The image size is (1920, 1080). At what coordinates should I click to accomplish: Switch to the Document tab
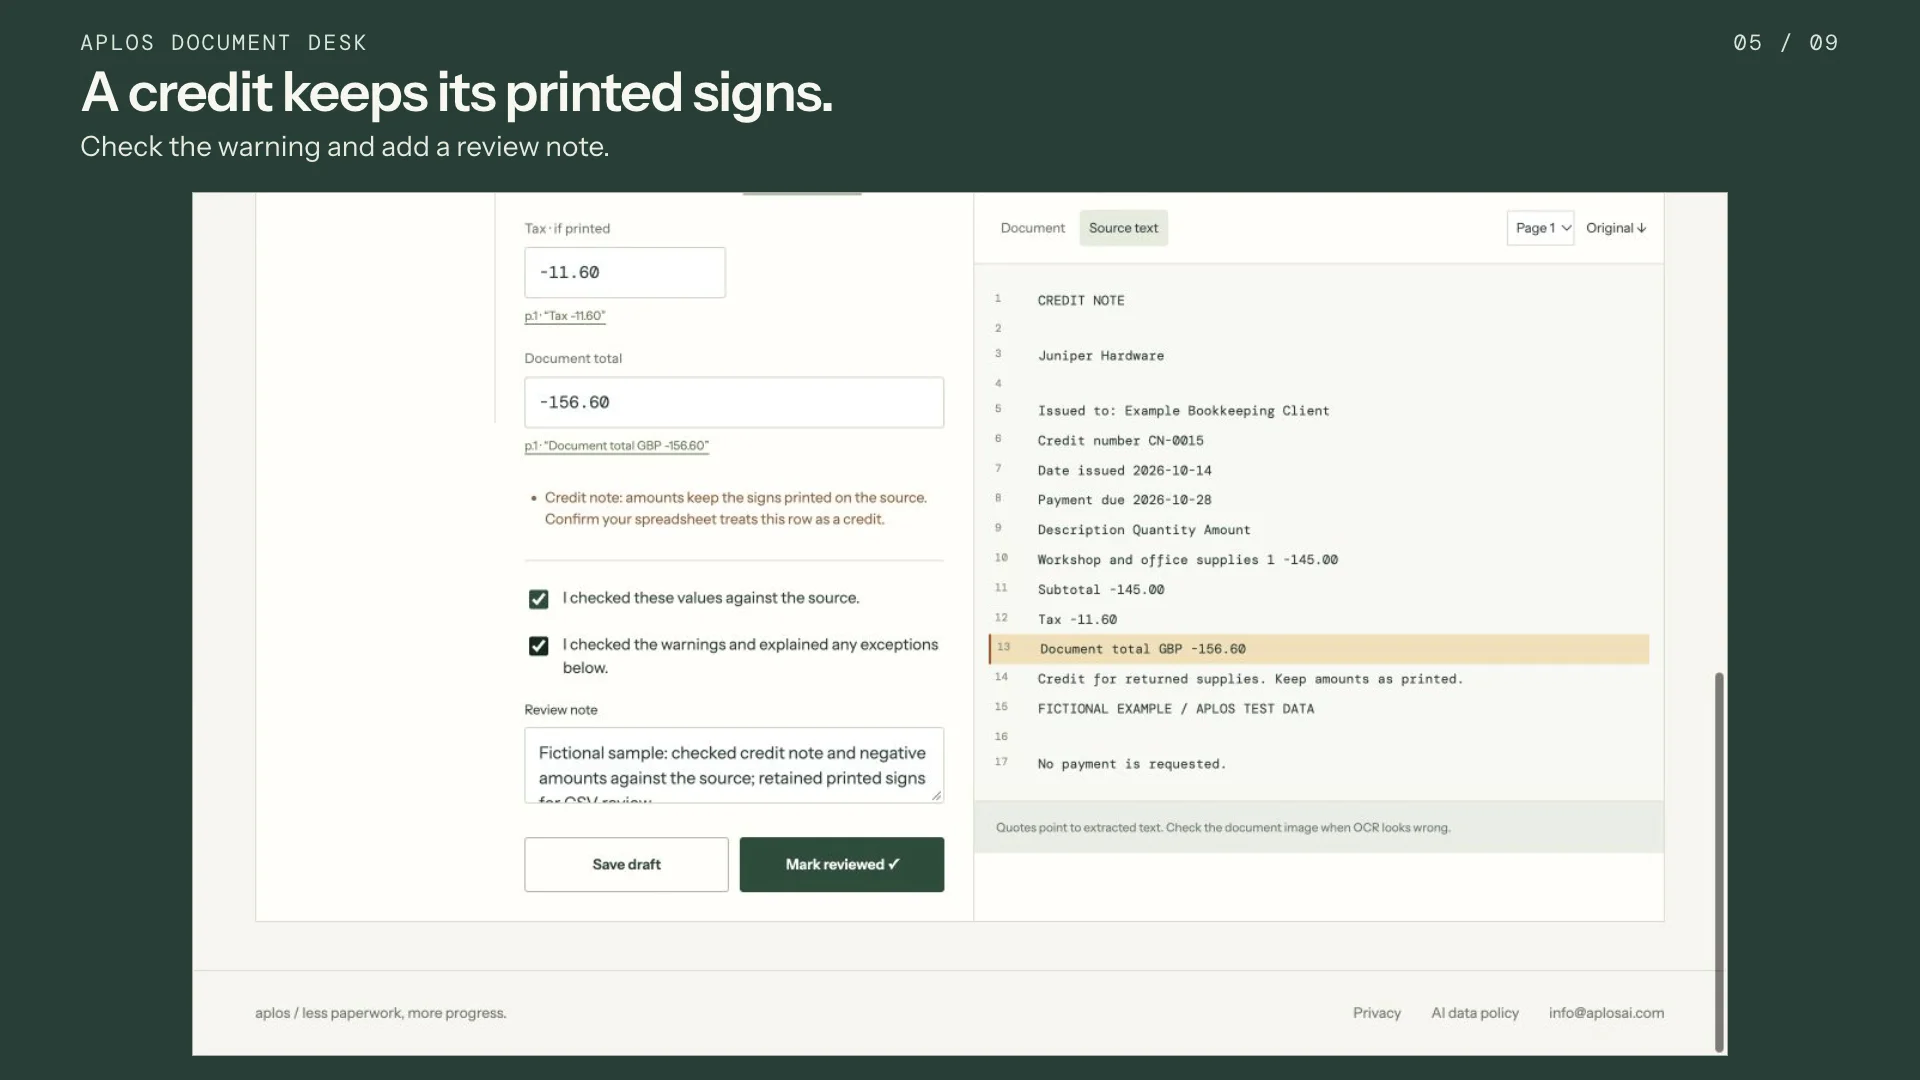(1032, 228)
